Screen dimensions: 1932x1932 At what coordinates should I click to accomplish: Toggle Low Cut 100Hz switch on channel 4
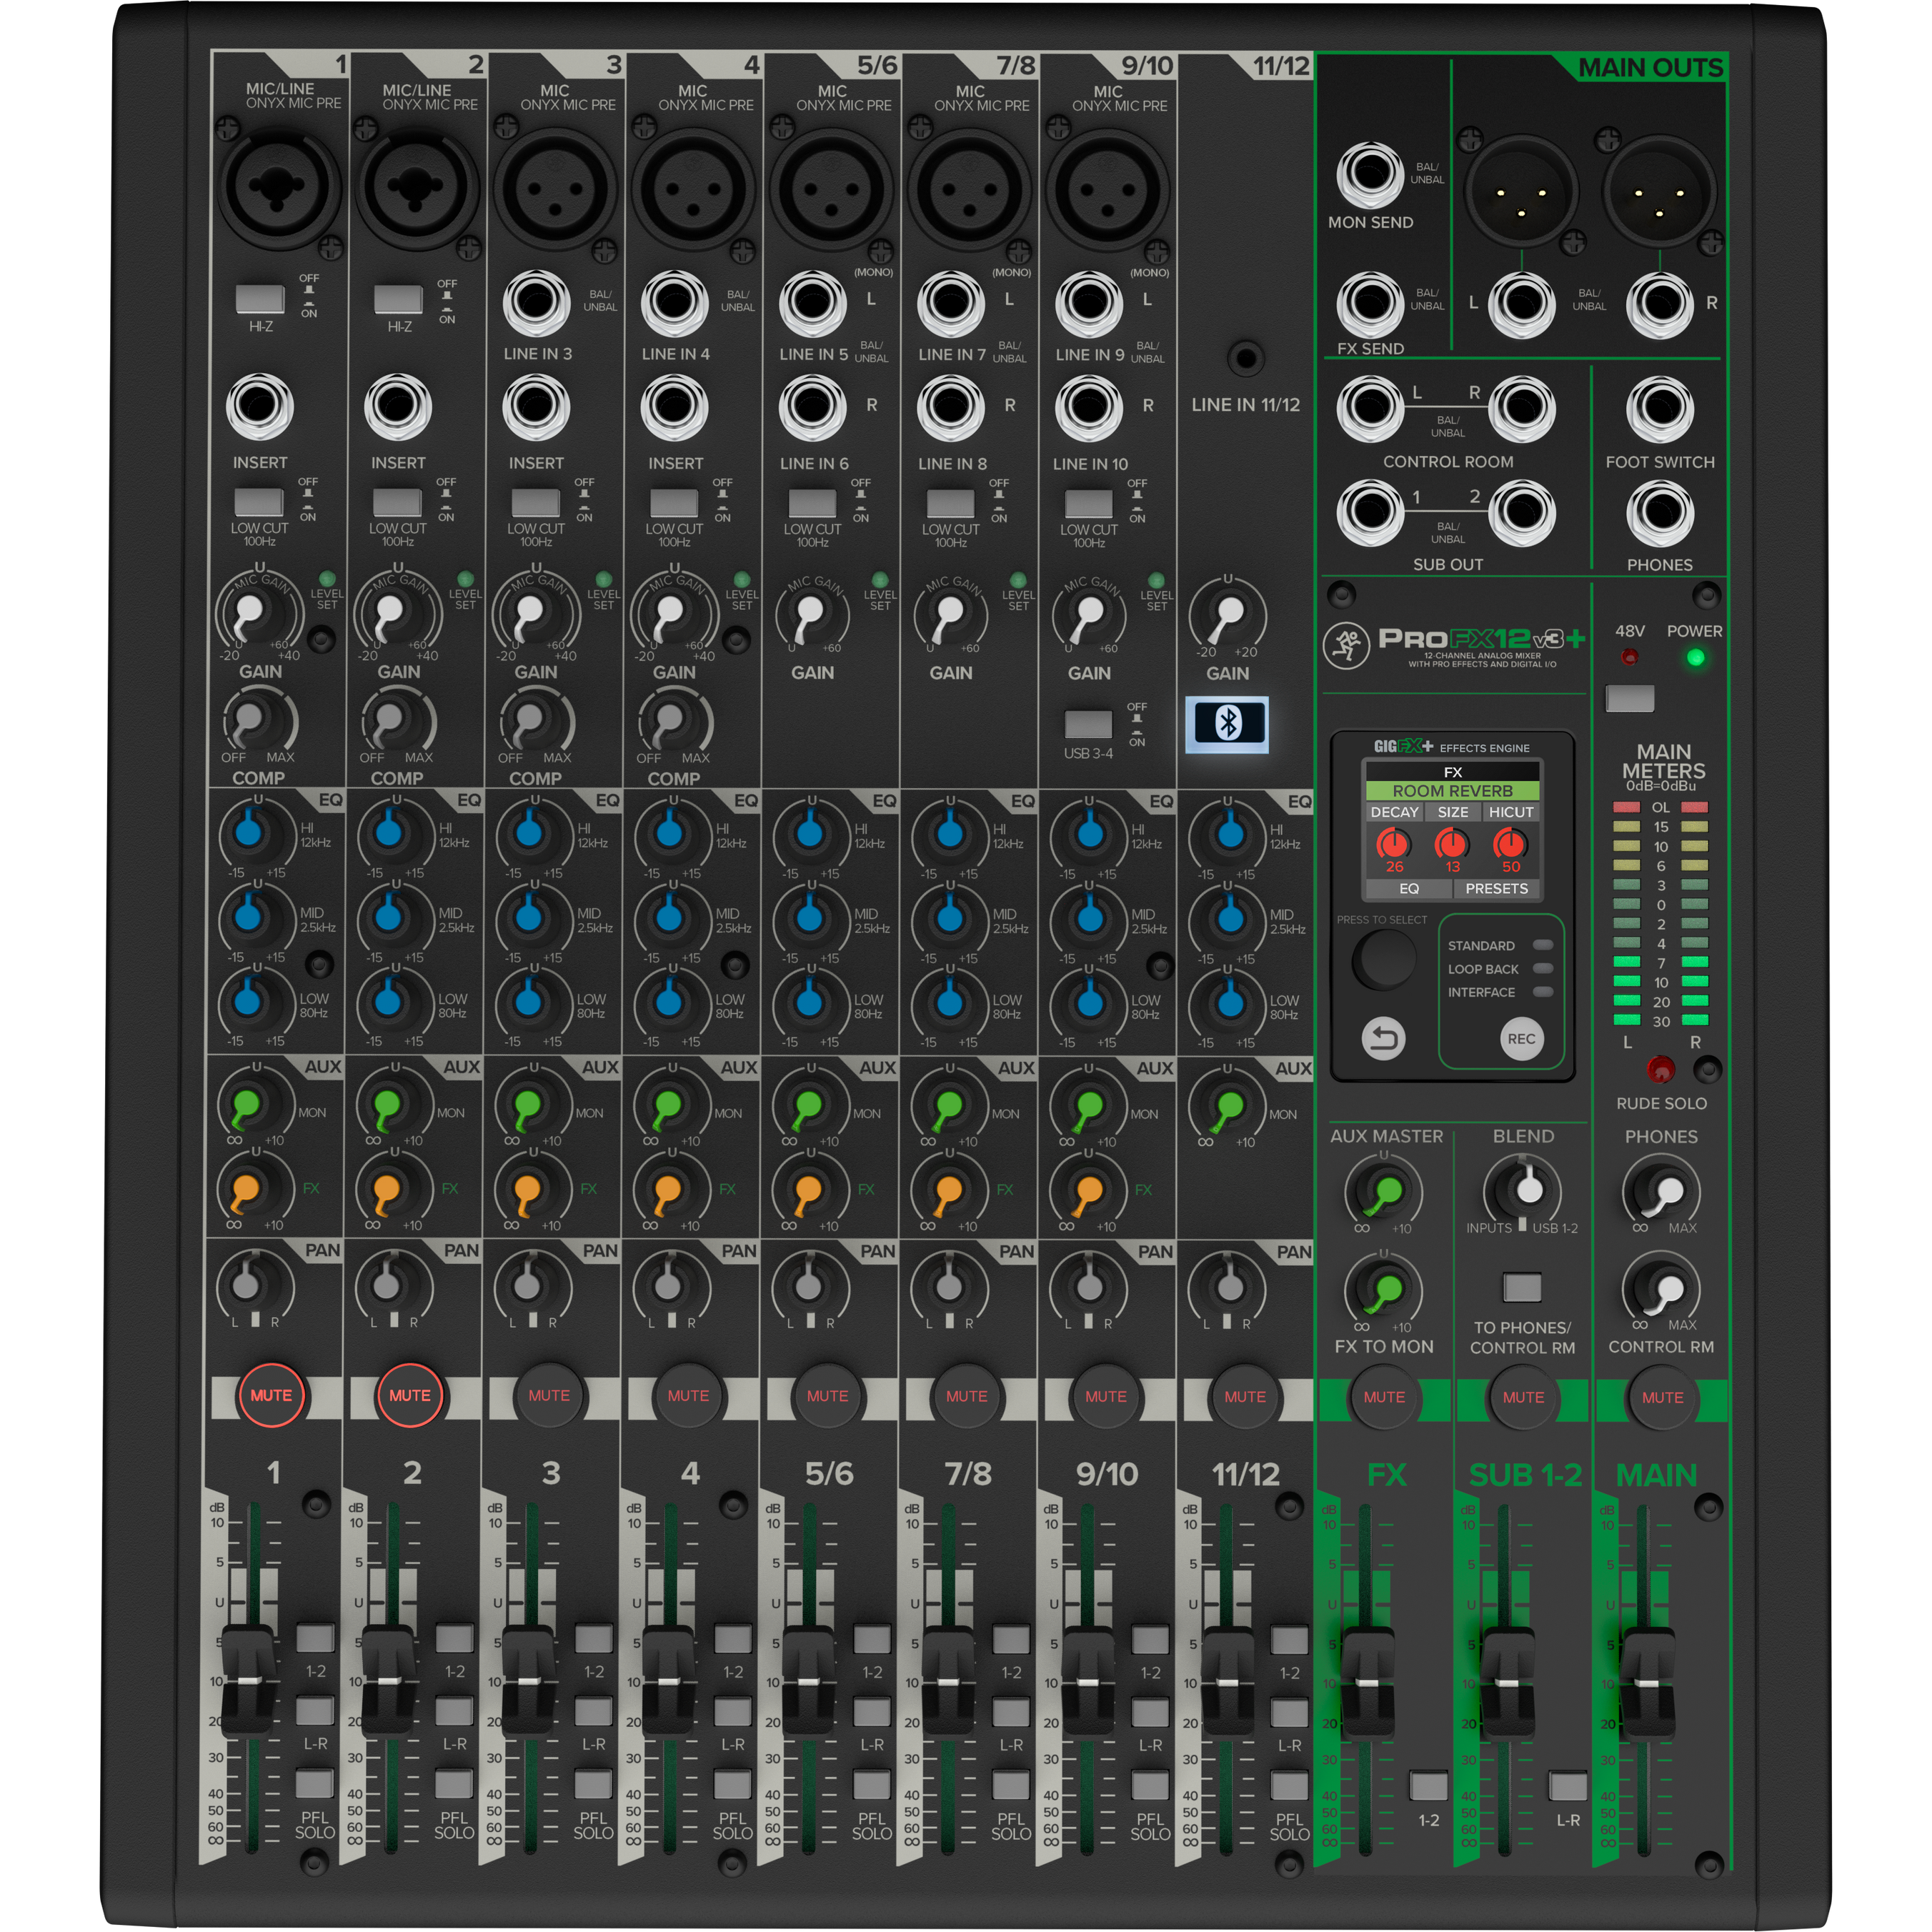pyautogui.click(x=674, y=502)
